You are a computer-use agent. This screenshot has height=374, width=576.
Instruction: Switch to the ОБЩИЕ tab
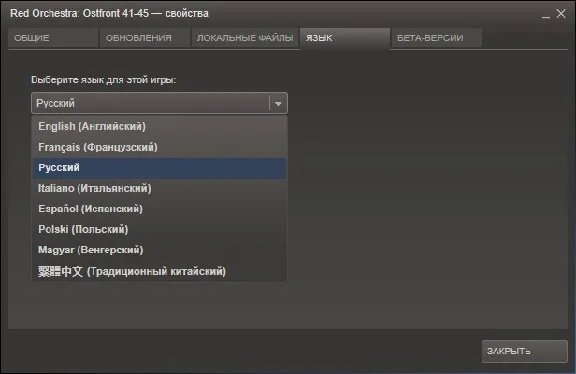pos(53,38)
